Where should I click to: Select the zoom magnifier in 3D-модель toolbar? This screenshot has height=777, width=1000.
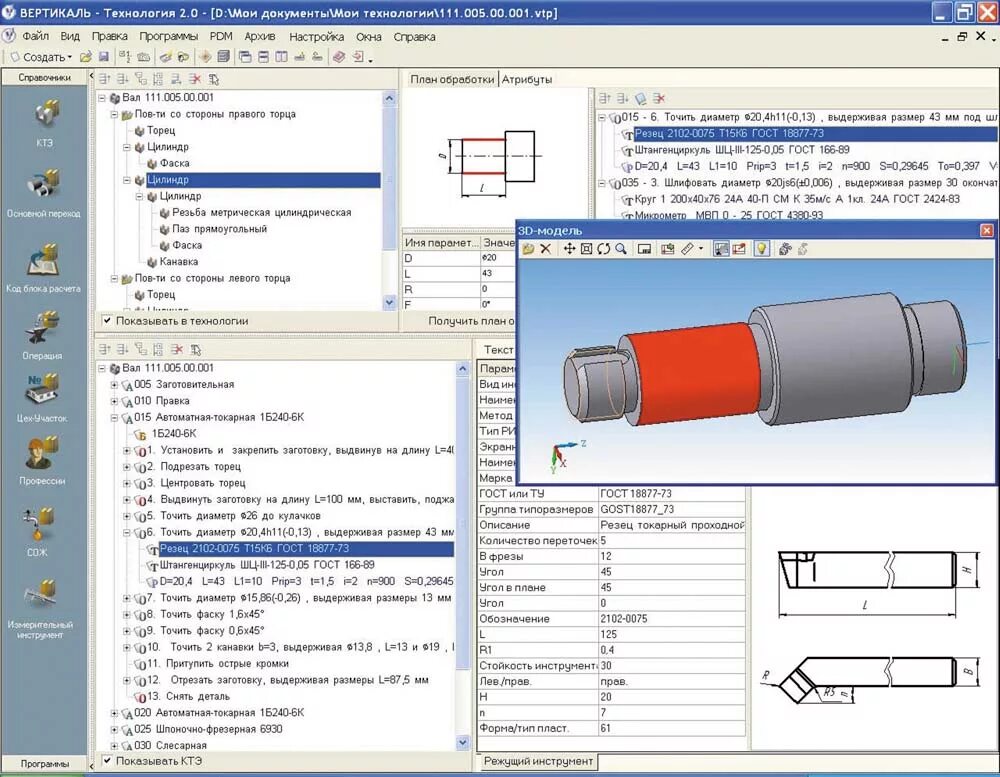(621, 249)
